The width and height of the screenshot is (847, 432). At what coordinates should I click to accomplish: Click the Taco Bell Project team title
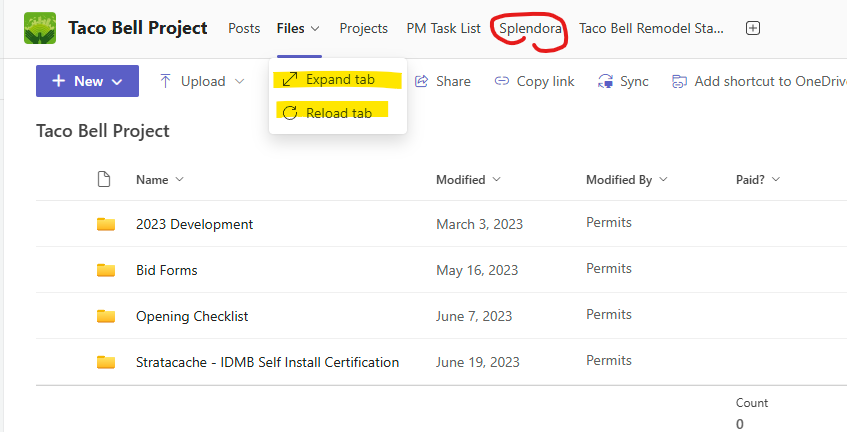click(x=138, y=28)
